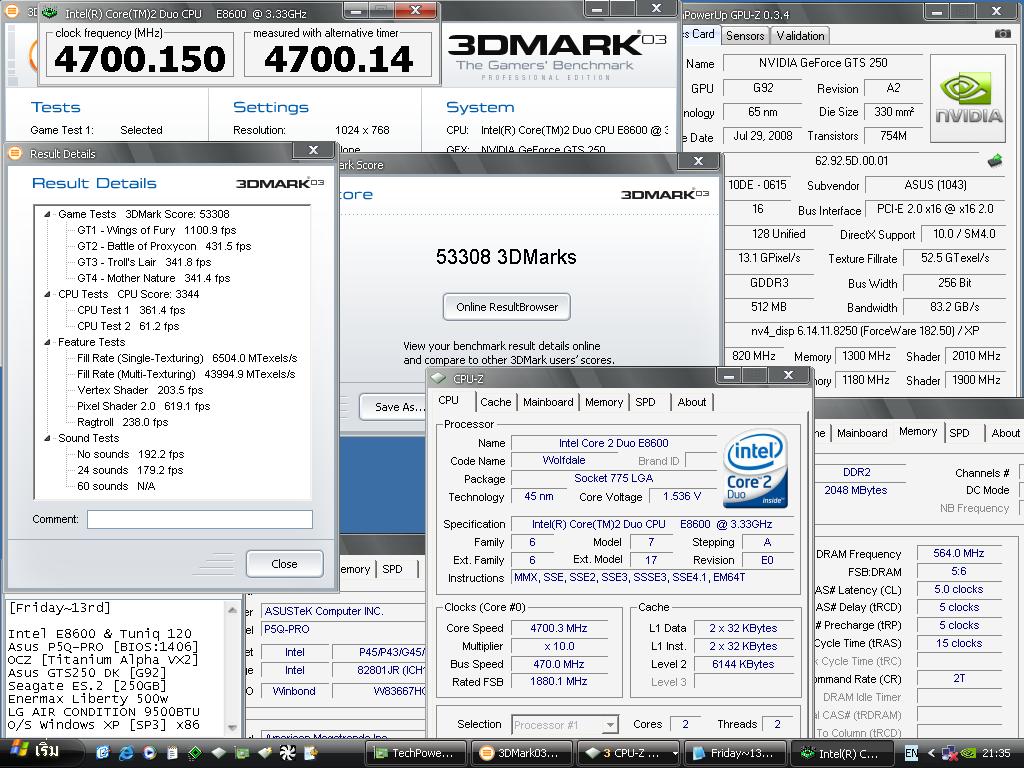This screenshot has width=1024, height=768.
Task: Switch to the Intel(R) C... taskbar button
Action: (840, 753)
